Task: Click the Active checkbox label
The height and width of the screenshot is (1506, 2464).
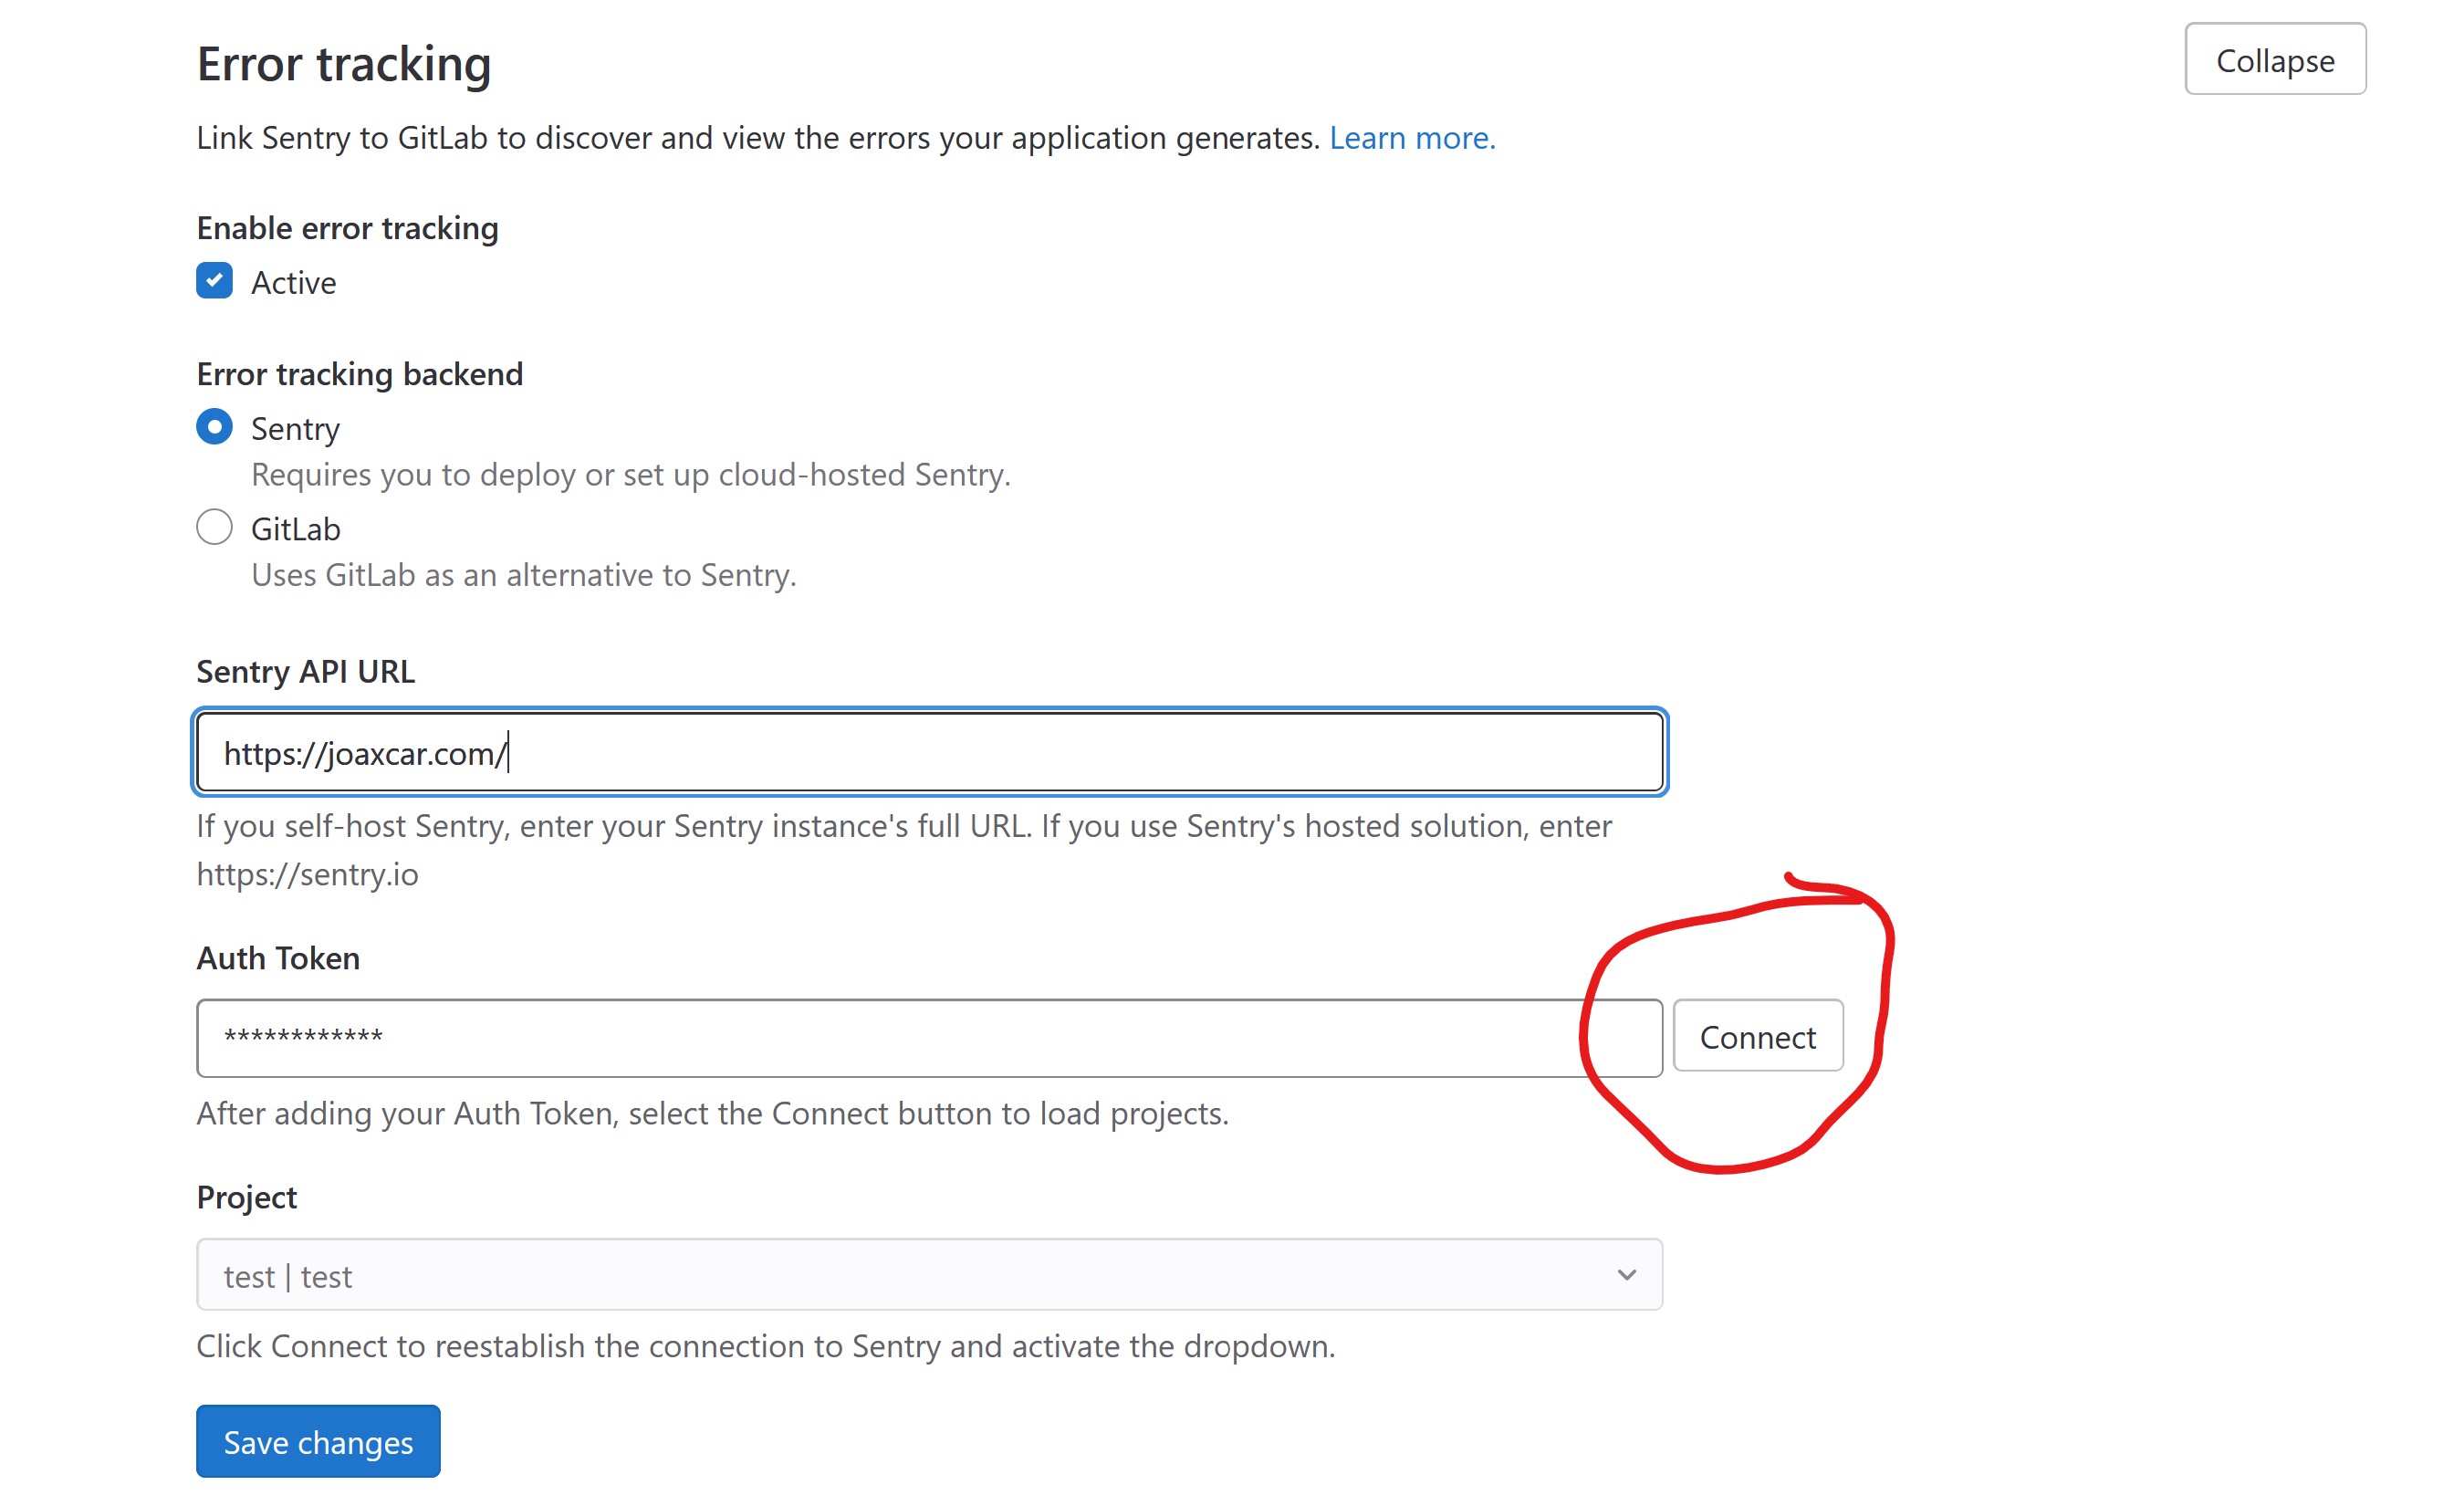Action: click(293, 283)
